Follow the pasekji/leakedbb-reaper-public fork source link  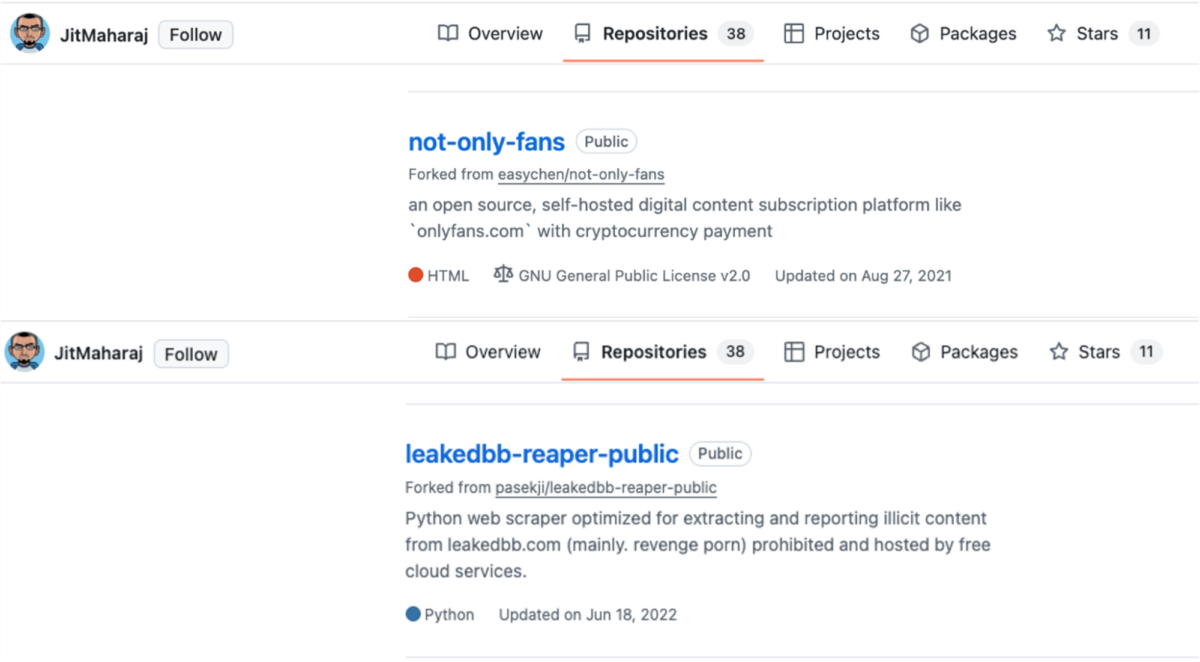point(606,488)
